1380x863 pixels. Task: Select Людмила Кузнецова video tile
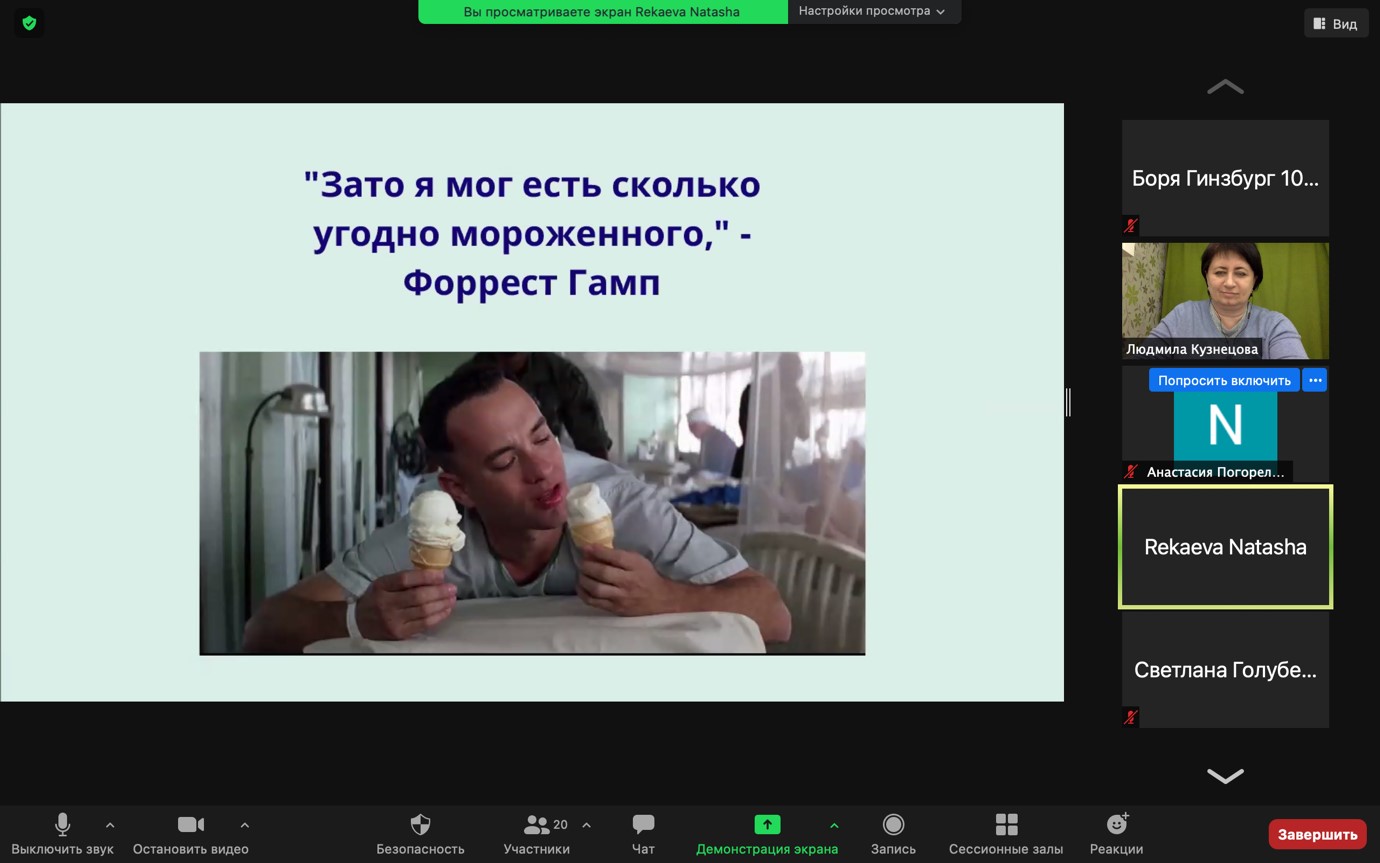1225,301
